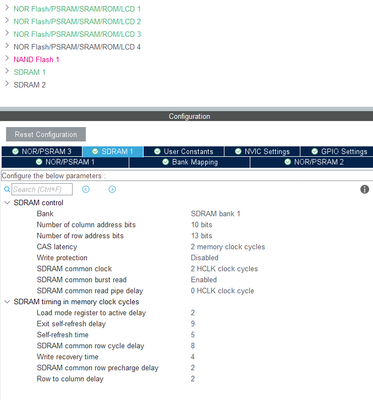The height and width of the screenshot is (400, 373).
Task: Select the NAND Flash 1 label
Action: coord(36,59)
